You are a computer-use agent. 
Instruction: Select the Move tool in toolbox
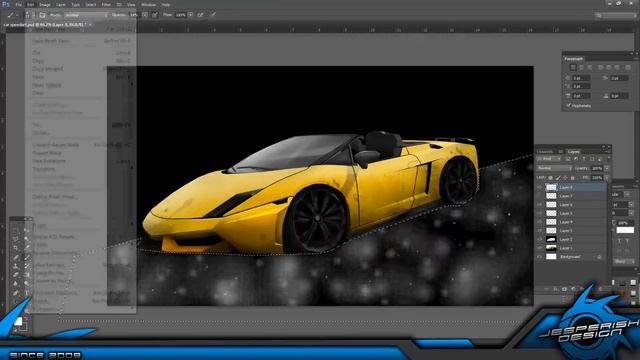click(x=27, y=230)
